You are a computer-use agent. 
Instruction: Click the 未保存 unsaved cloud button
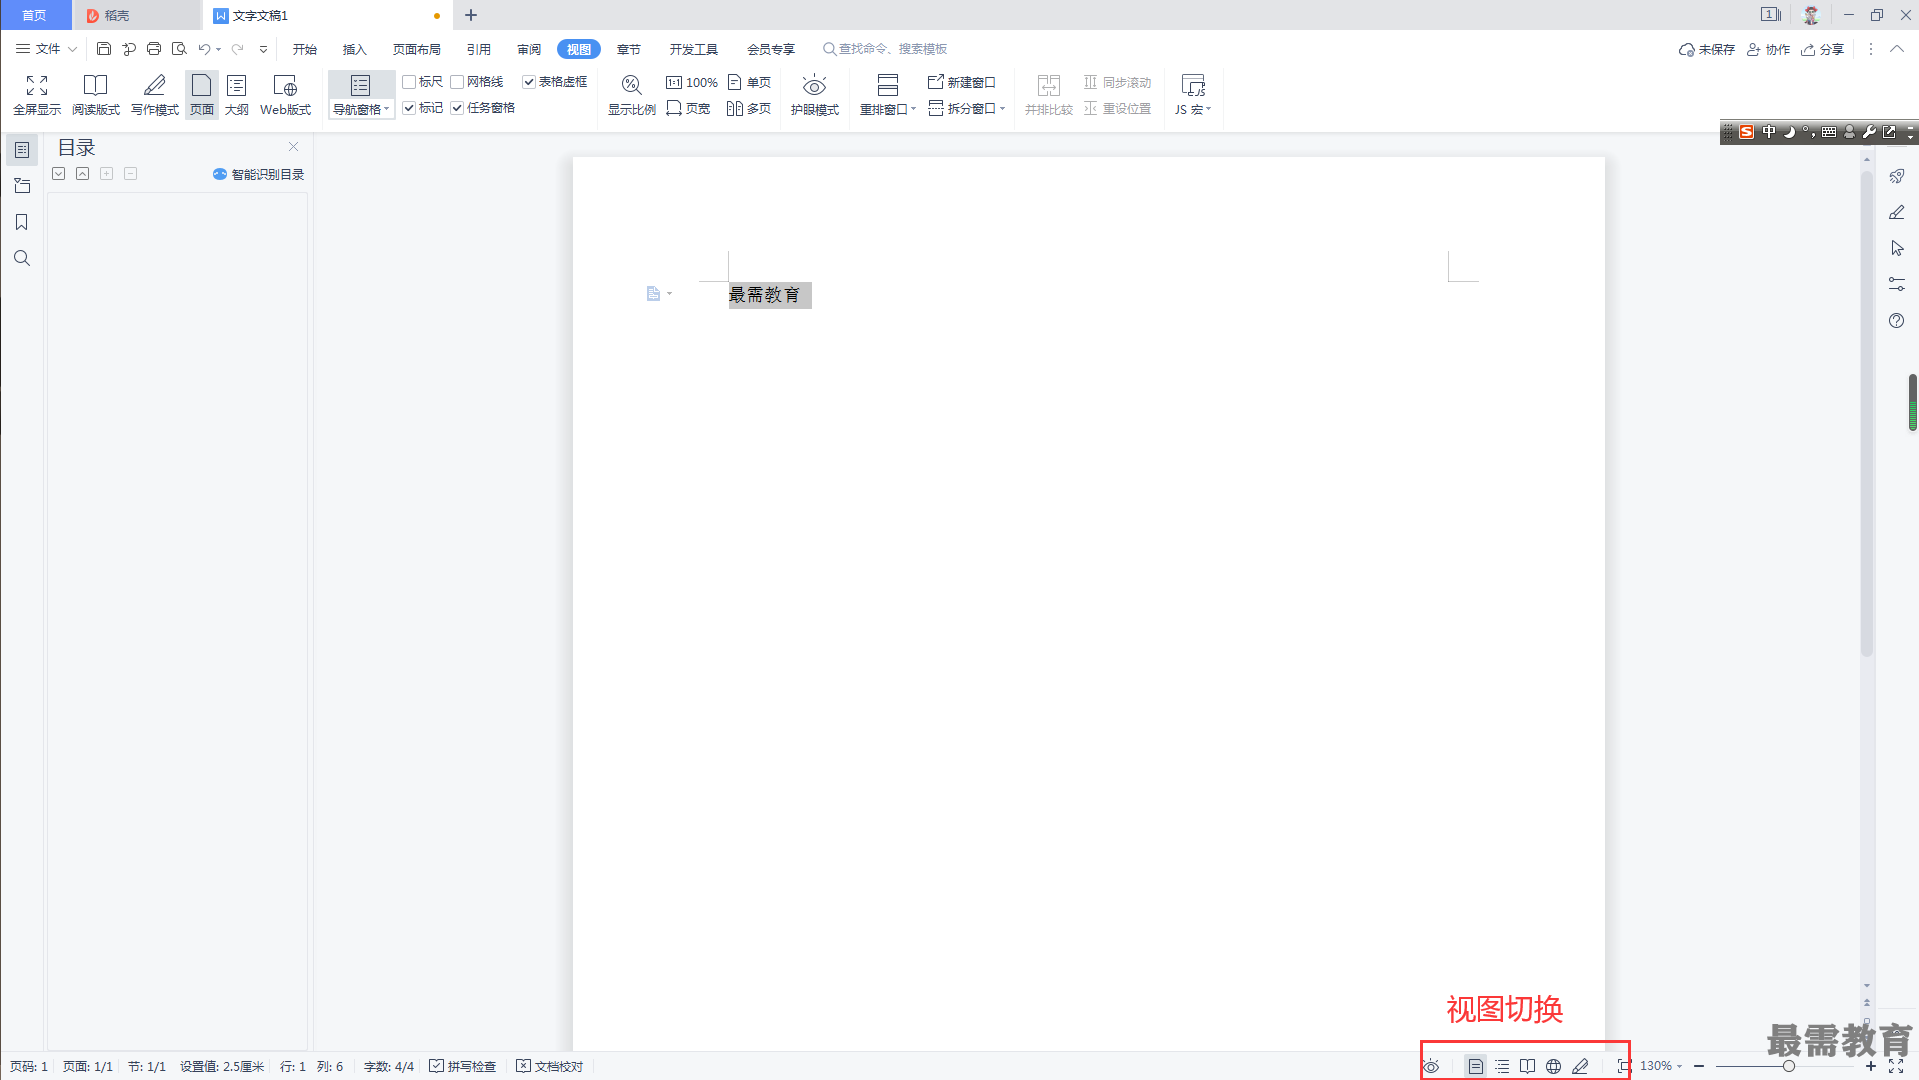[1707, 49]
